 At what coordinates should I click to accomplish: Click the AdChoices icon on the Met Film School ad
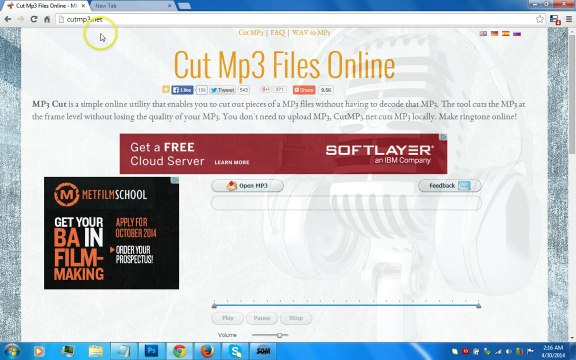(176, 180)
